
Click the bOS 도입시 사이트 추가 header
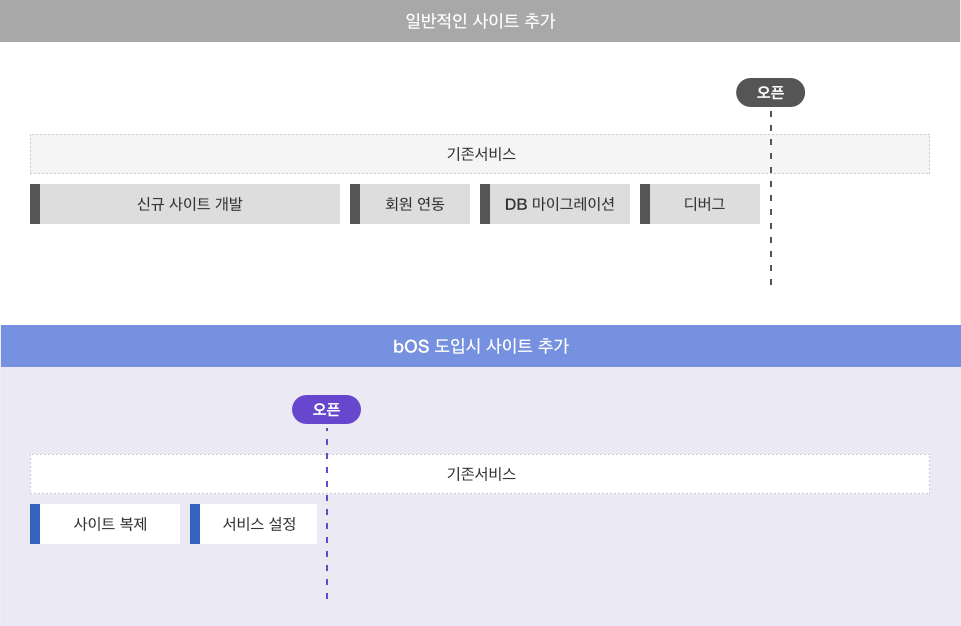[x=480, y=346]
